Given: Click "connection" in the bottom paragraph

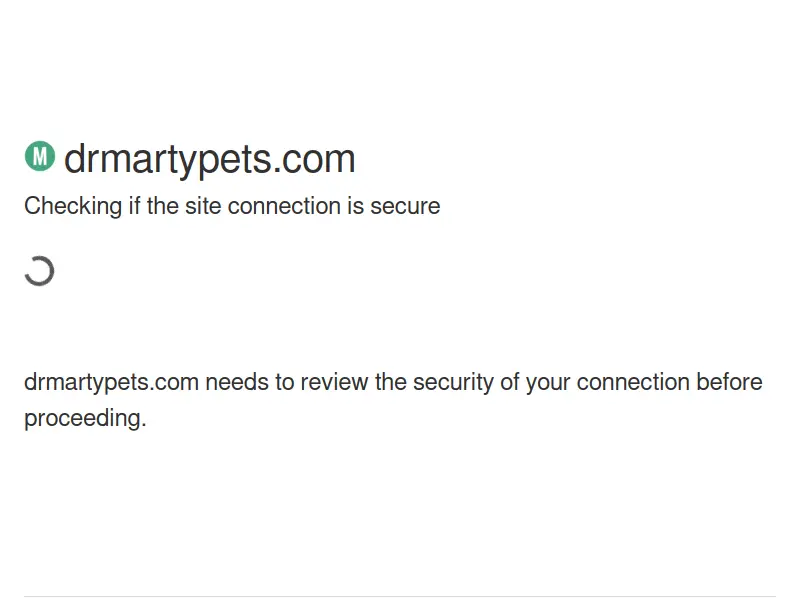Looking at the screenshot, I should pyautogui.click(x=633, y=382).
